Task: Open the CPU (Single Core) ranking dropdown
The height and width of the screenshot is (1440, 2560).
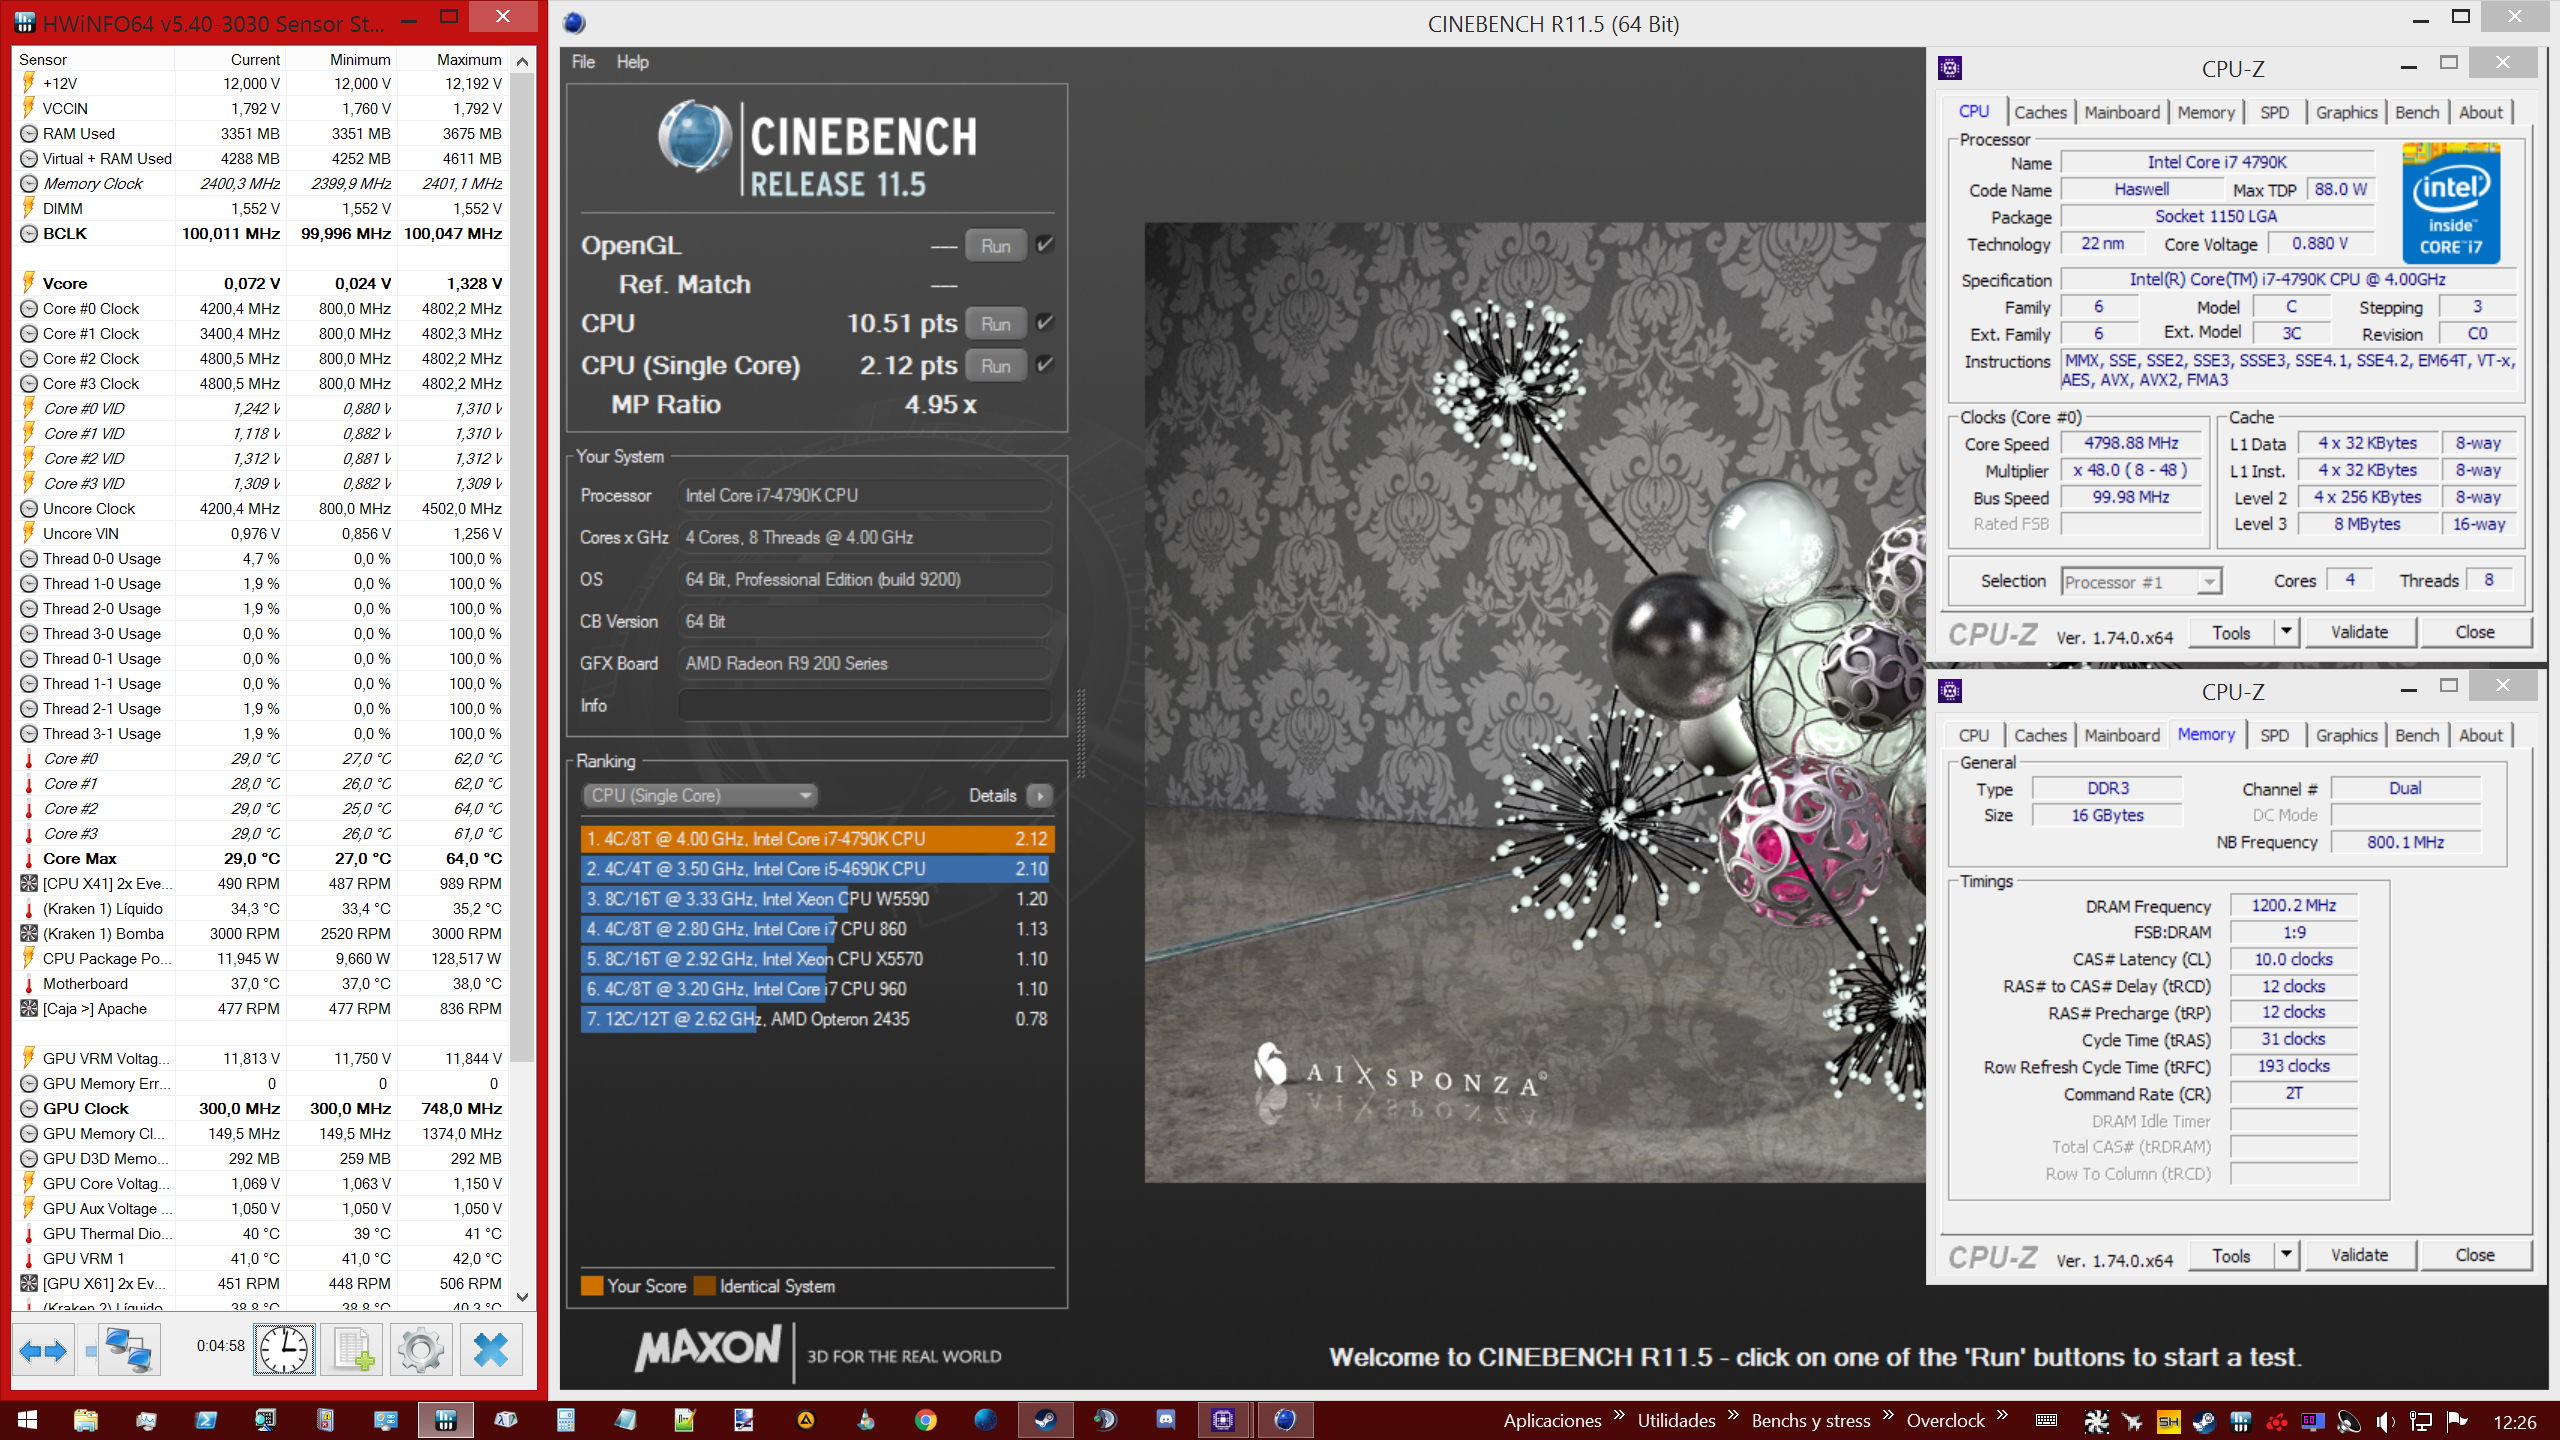Action: click(x=699, y=796)
